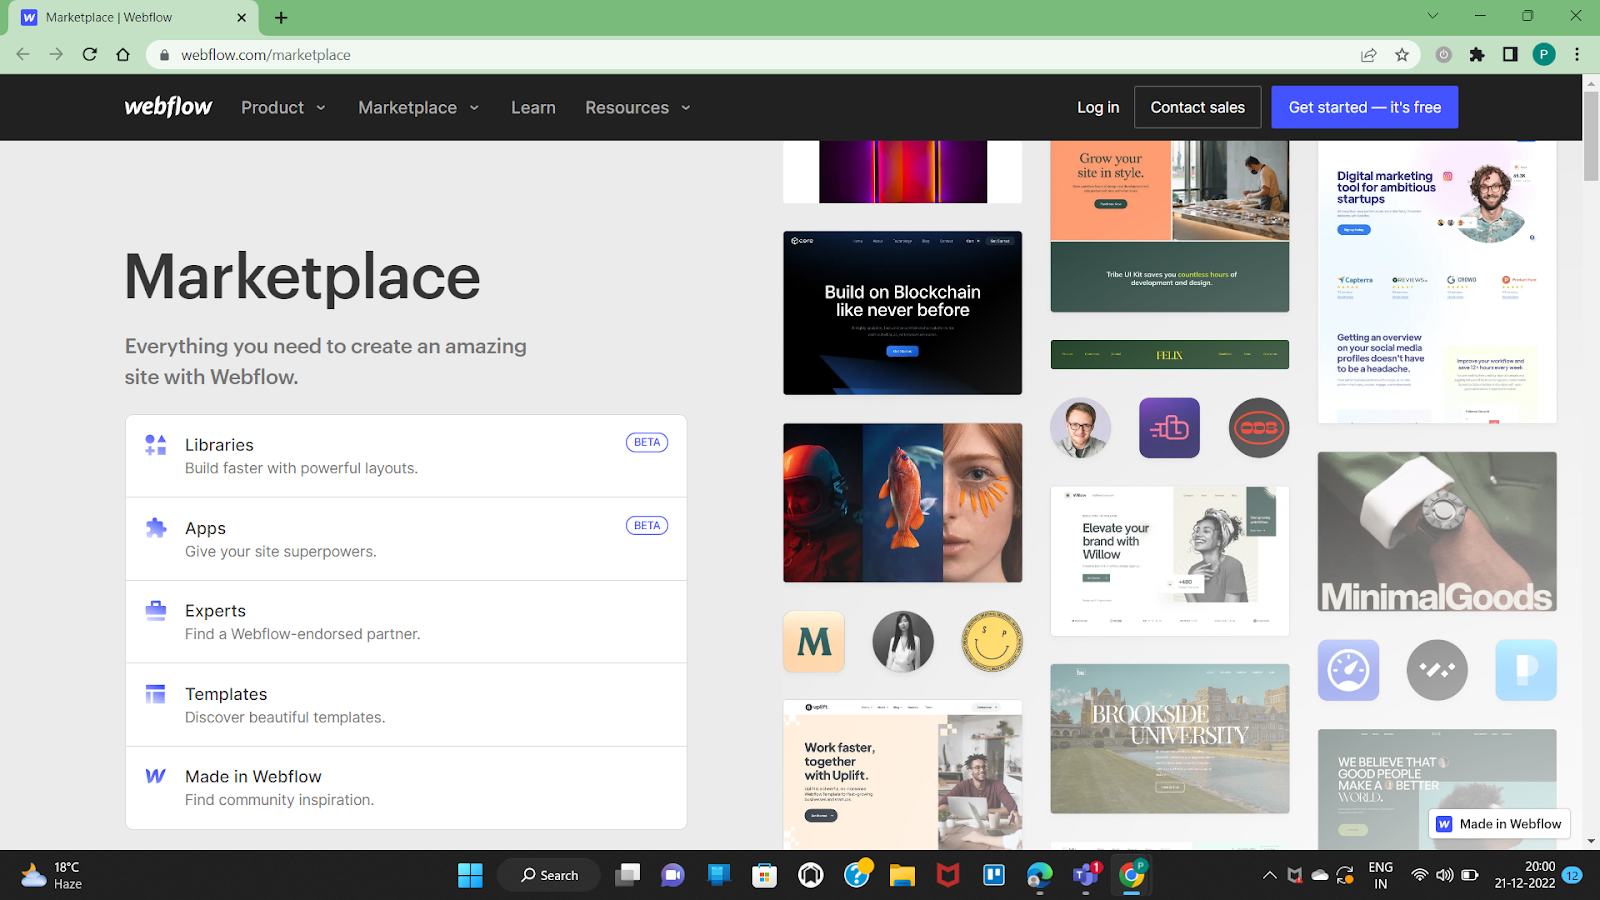Expand the Product dropdown menu
The width and height of the screenshot is (1600, 900).
pos(284,107)
